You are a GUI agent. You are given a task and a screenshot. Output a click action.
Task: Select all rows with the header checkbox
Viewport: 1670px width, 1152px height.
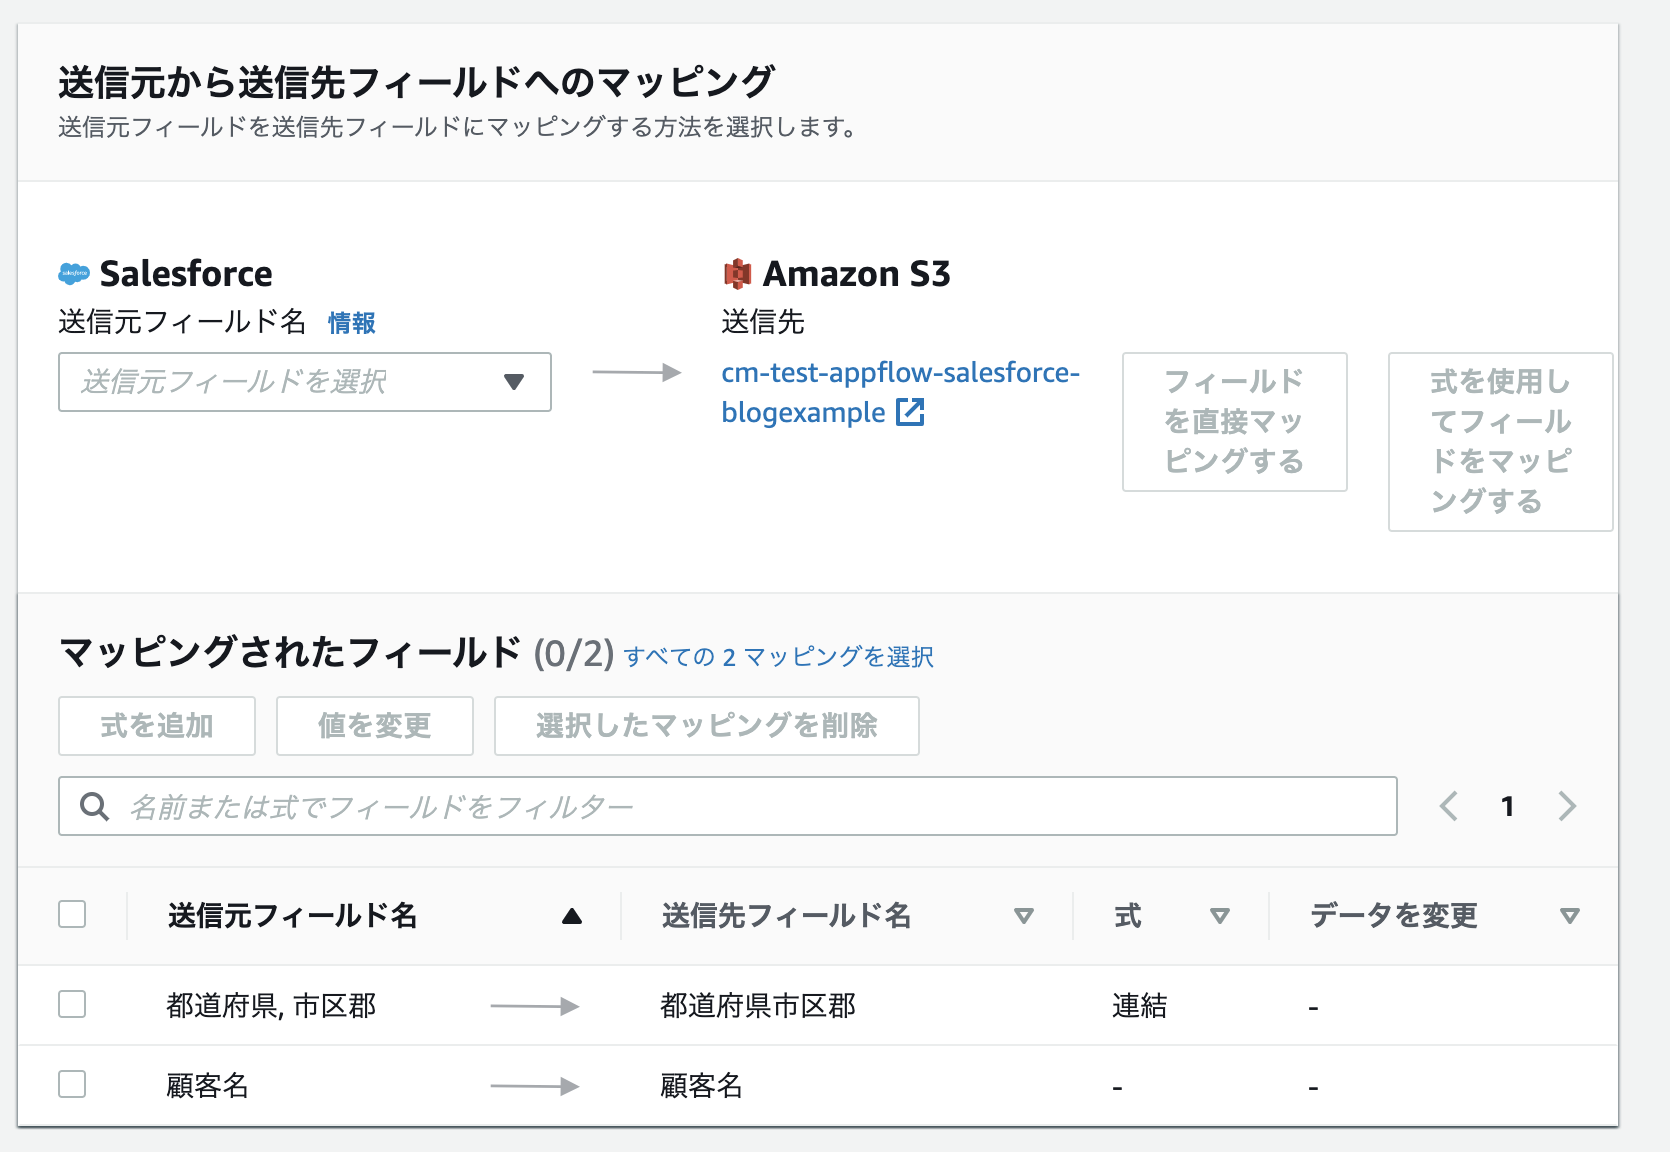(71, 913)
